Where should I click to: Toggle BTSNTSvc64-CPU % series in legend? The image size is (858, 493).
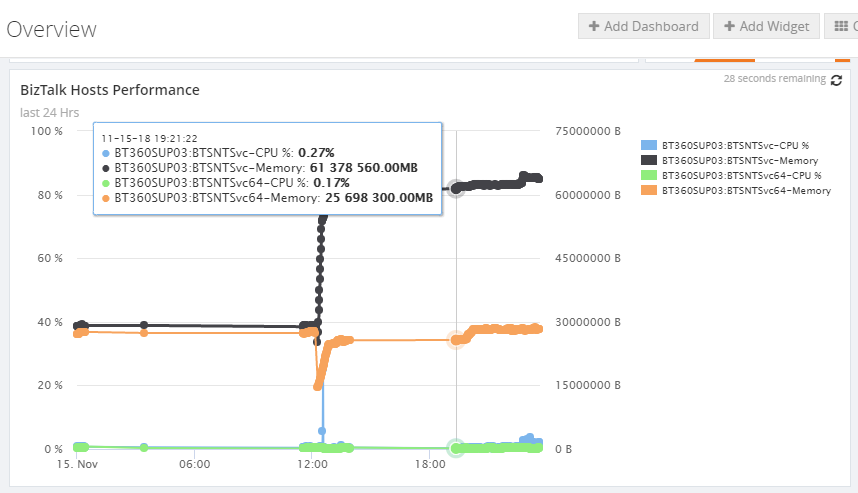pyautogui.click(x=741, y=175)
